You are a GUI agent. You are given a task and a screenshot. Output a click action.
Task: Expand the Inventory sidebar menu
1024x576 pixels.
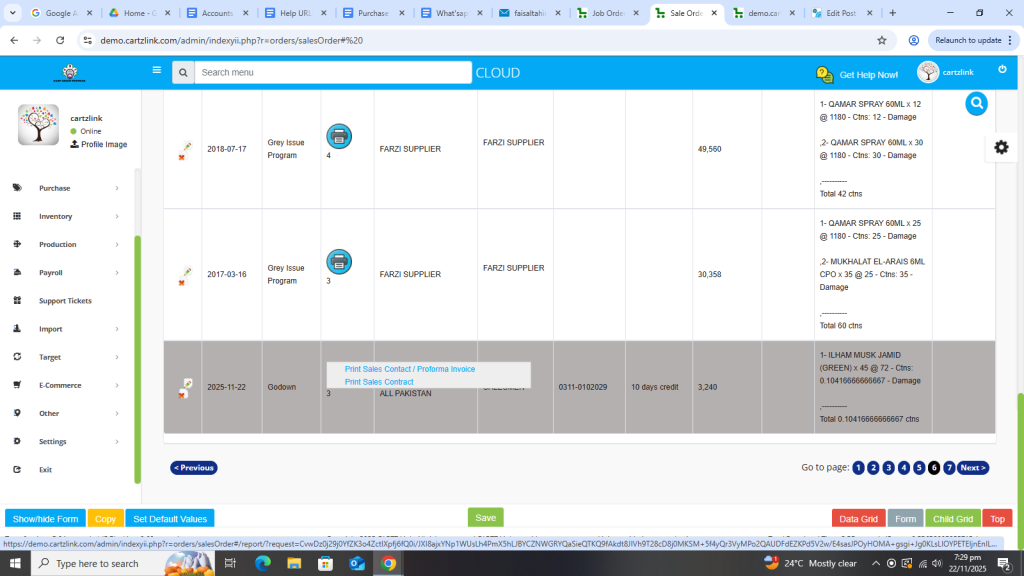click(x=56, y=216)
